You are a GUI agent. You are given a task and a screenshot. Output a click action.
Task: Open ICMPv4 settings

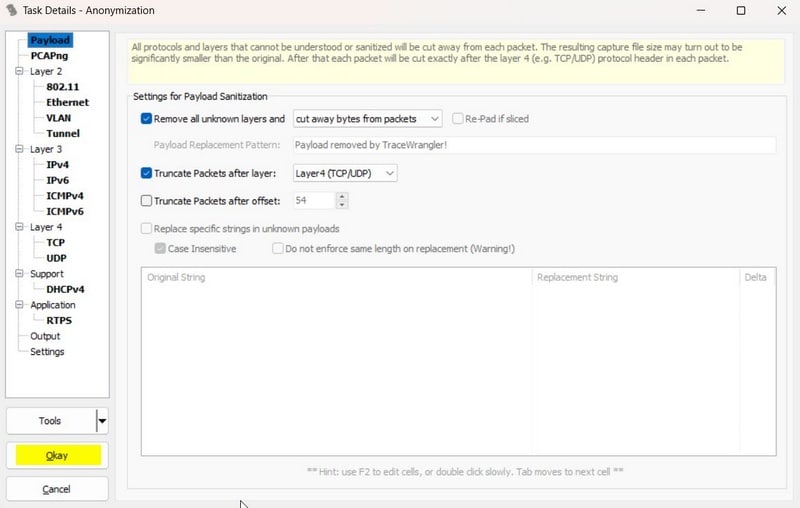click(65, 196)
